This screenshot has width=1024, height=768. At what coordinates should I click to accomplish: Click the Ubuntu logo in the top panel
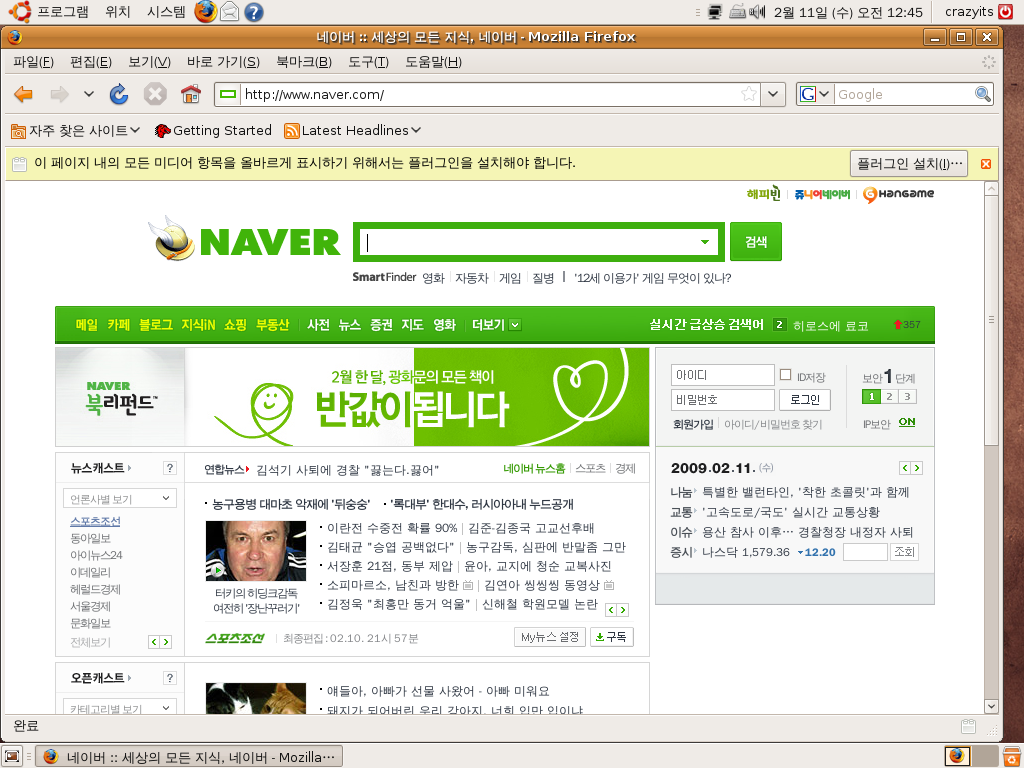click(19, 11)
